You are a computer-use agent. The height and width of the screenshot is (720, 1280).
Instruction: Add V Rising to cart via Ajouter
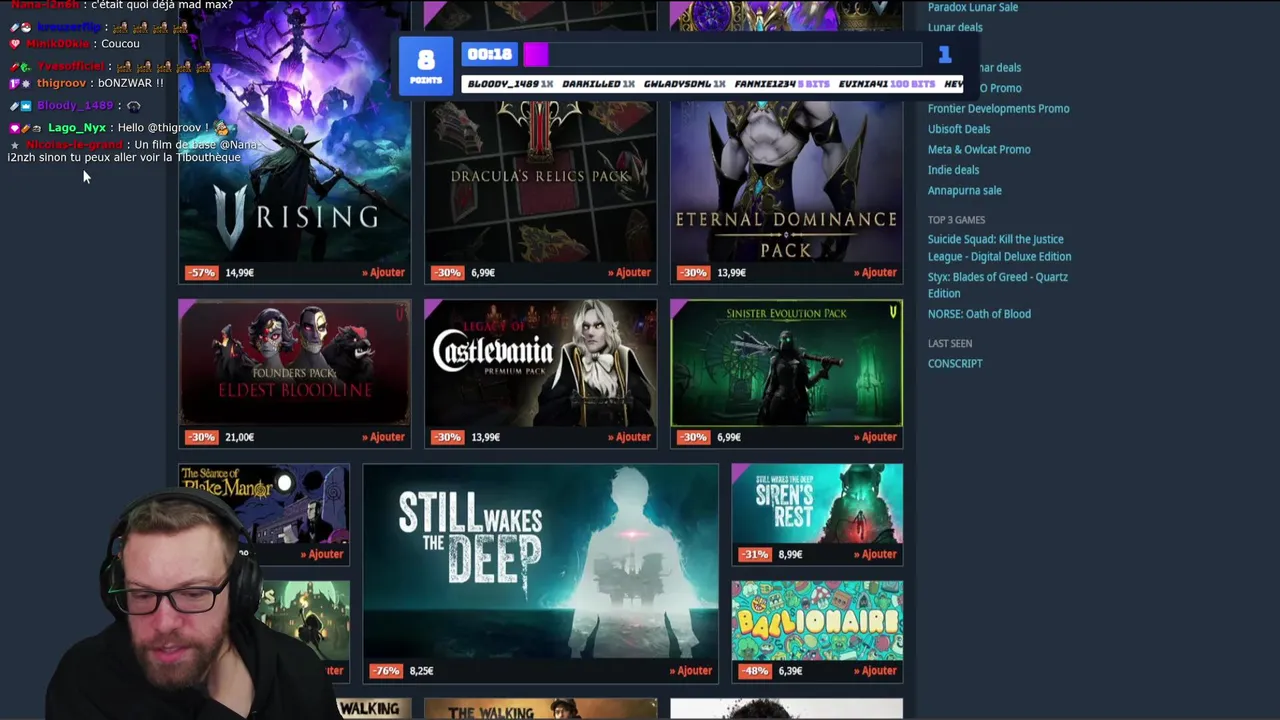pyautogui.click(x=383, y=273)
